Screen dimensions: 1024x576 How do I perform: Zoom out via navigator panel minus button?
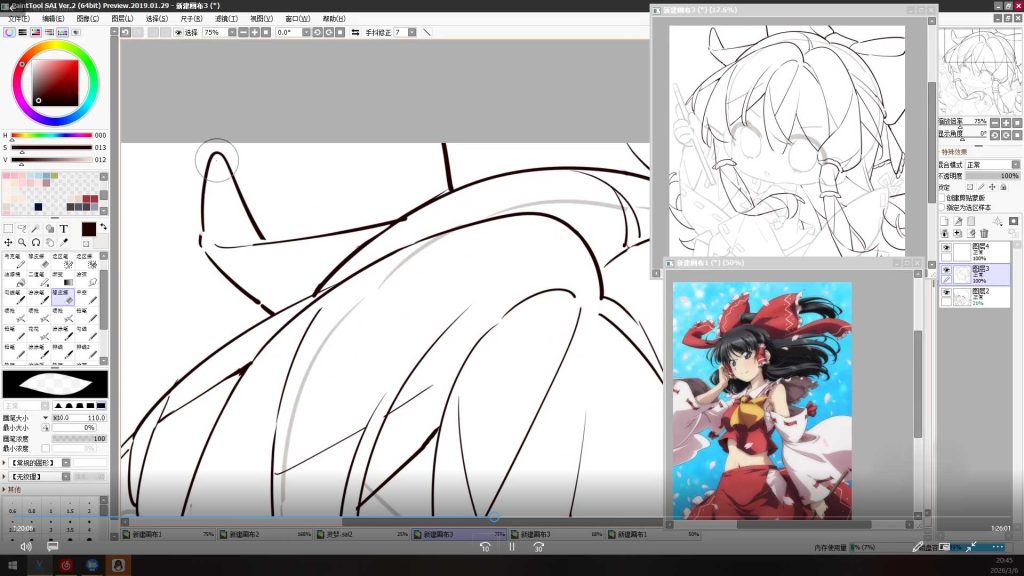point(995,123)
